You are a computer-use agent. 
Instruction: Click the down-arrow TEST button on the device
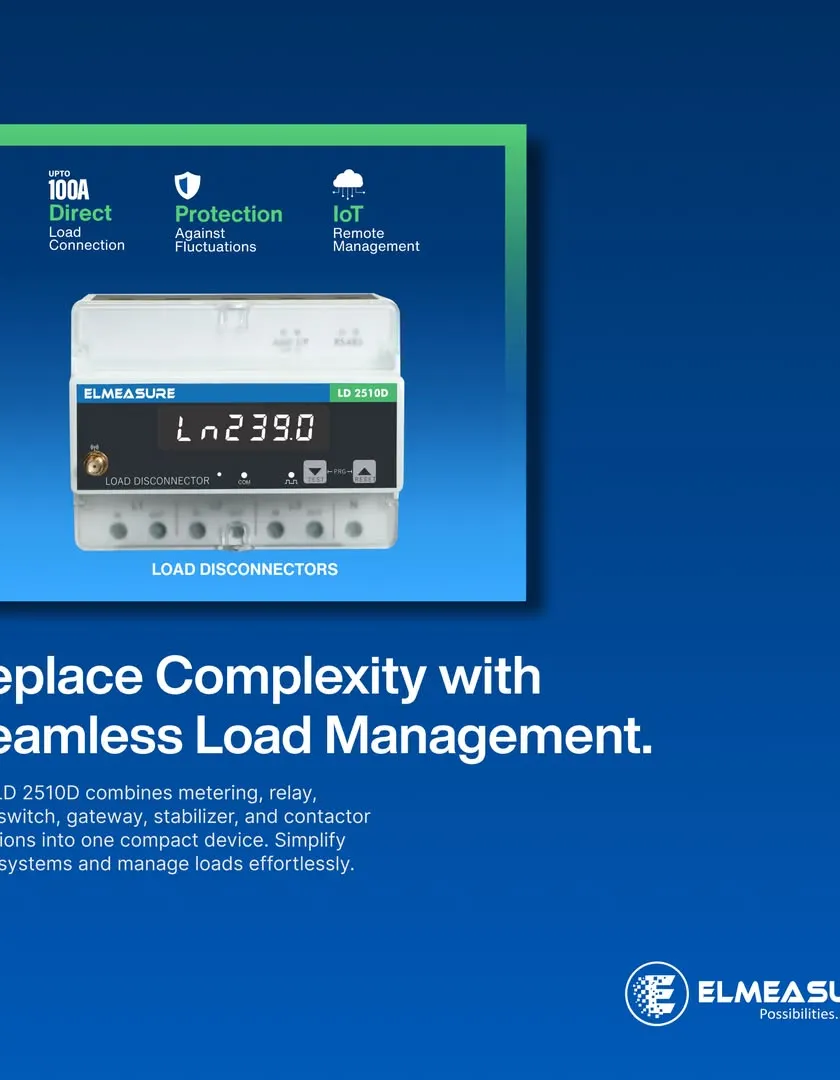[x=315, y=471]
